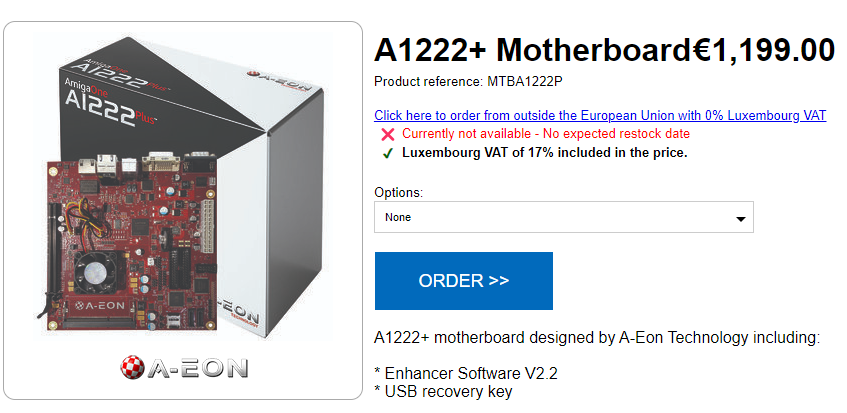The height and width of the screenshot is (413, 847).
Task: Follow the order outside European Union link
Action: click(600, 116)
